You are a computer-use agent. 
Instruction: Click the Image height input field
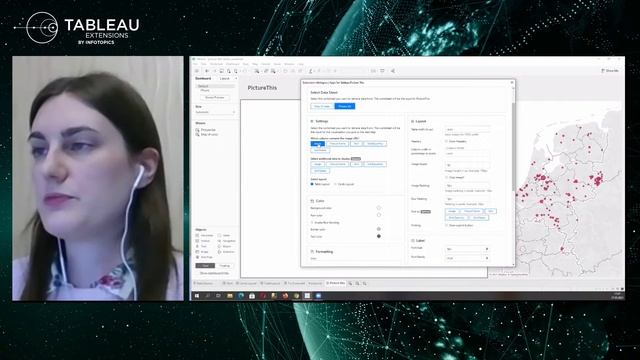click(467, 165)
